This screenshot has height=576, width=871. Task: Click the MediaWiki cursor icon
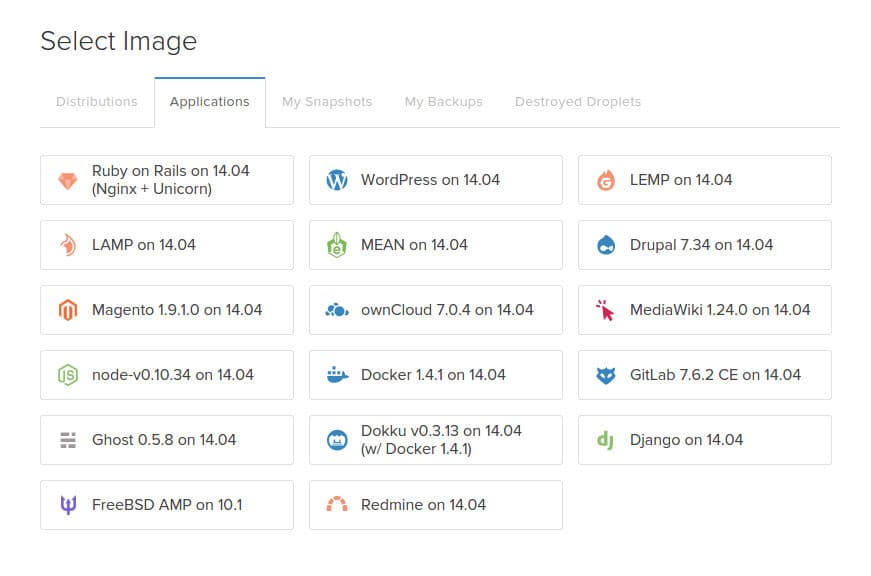click(x=605, y=310)
